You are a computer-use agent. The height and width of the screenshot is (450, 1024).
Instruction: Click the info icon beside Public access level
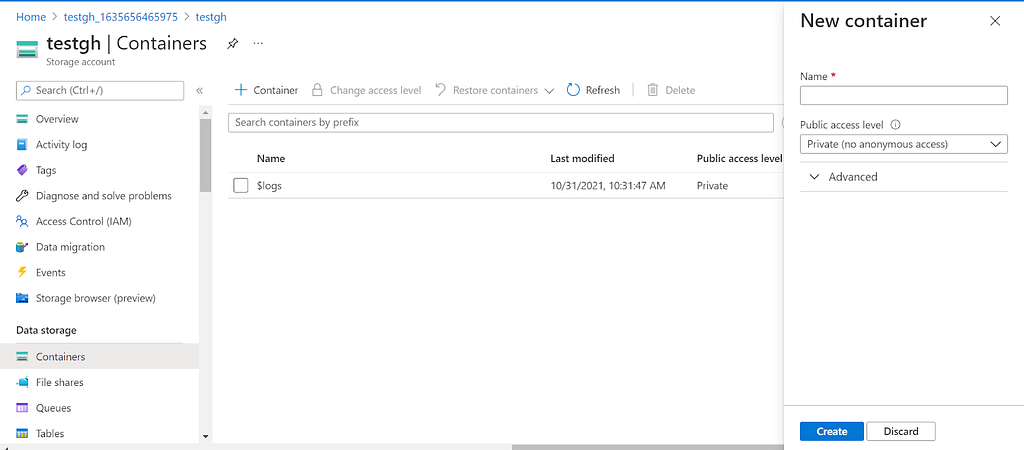tap(895, 124)
